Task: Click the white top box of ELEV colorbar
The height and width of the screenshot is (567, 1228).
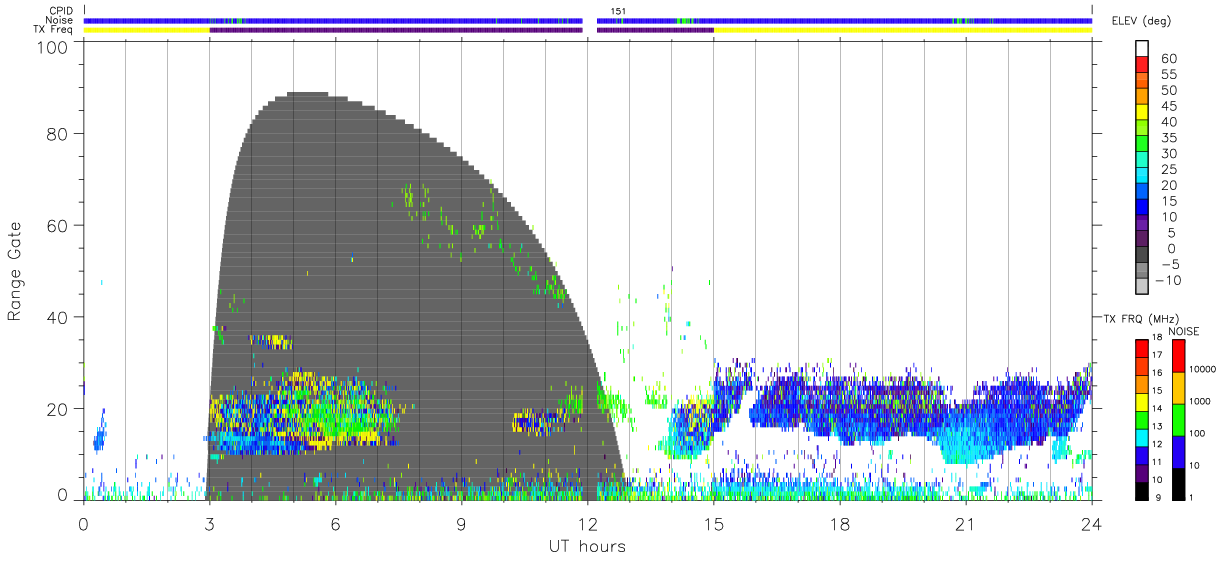Action: pos(1141,47)
